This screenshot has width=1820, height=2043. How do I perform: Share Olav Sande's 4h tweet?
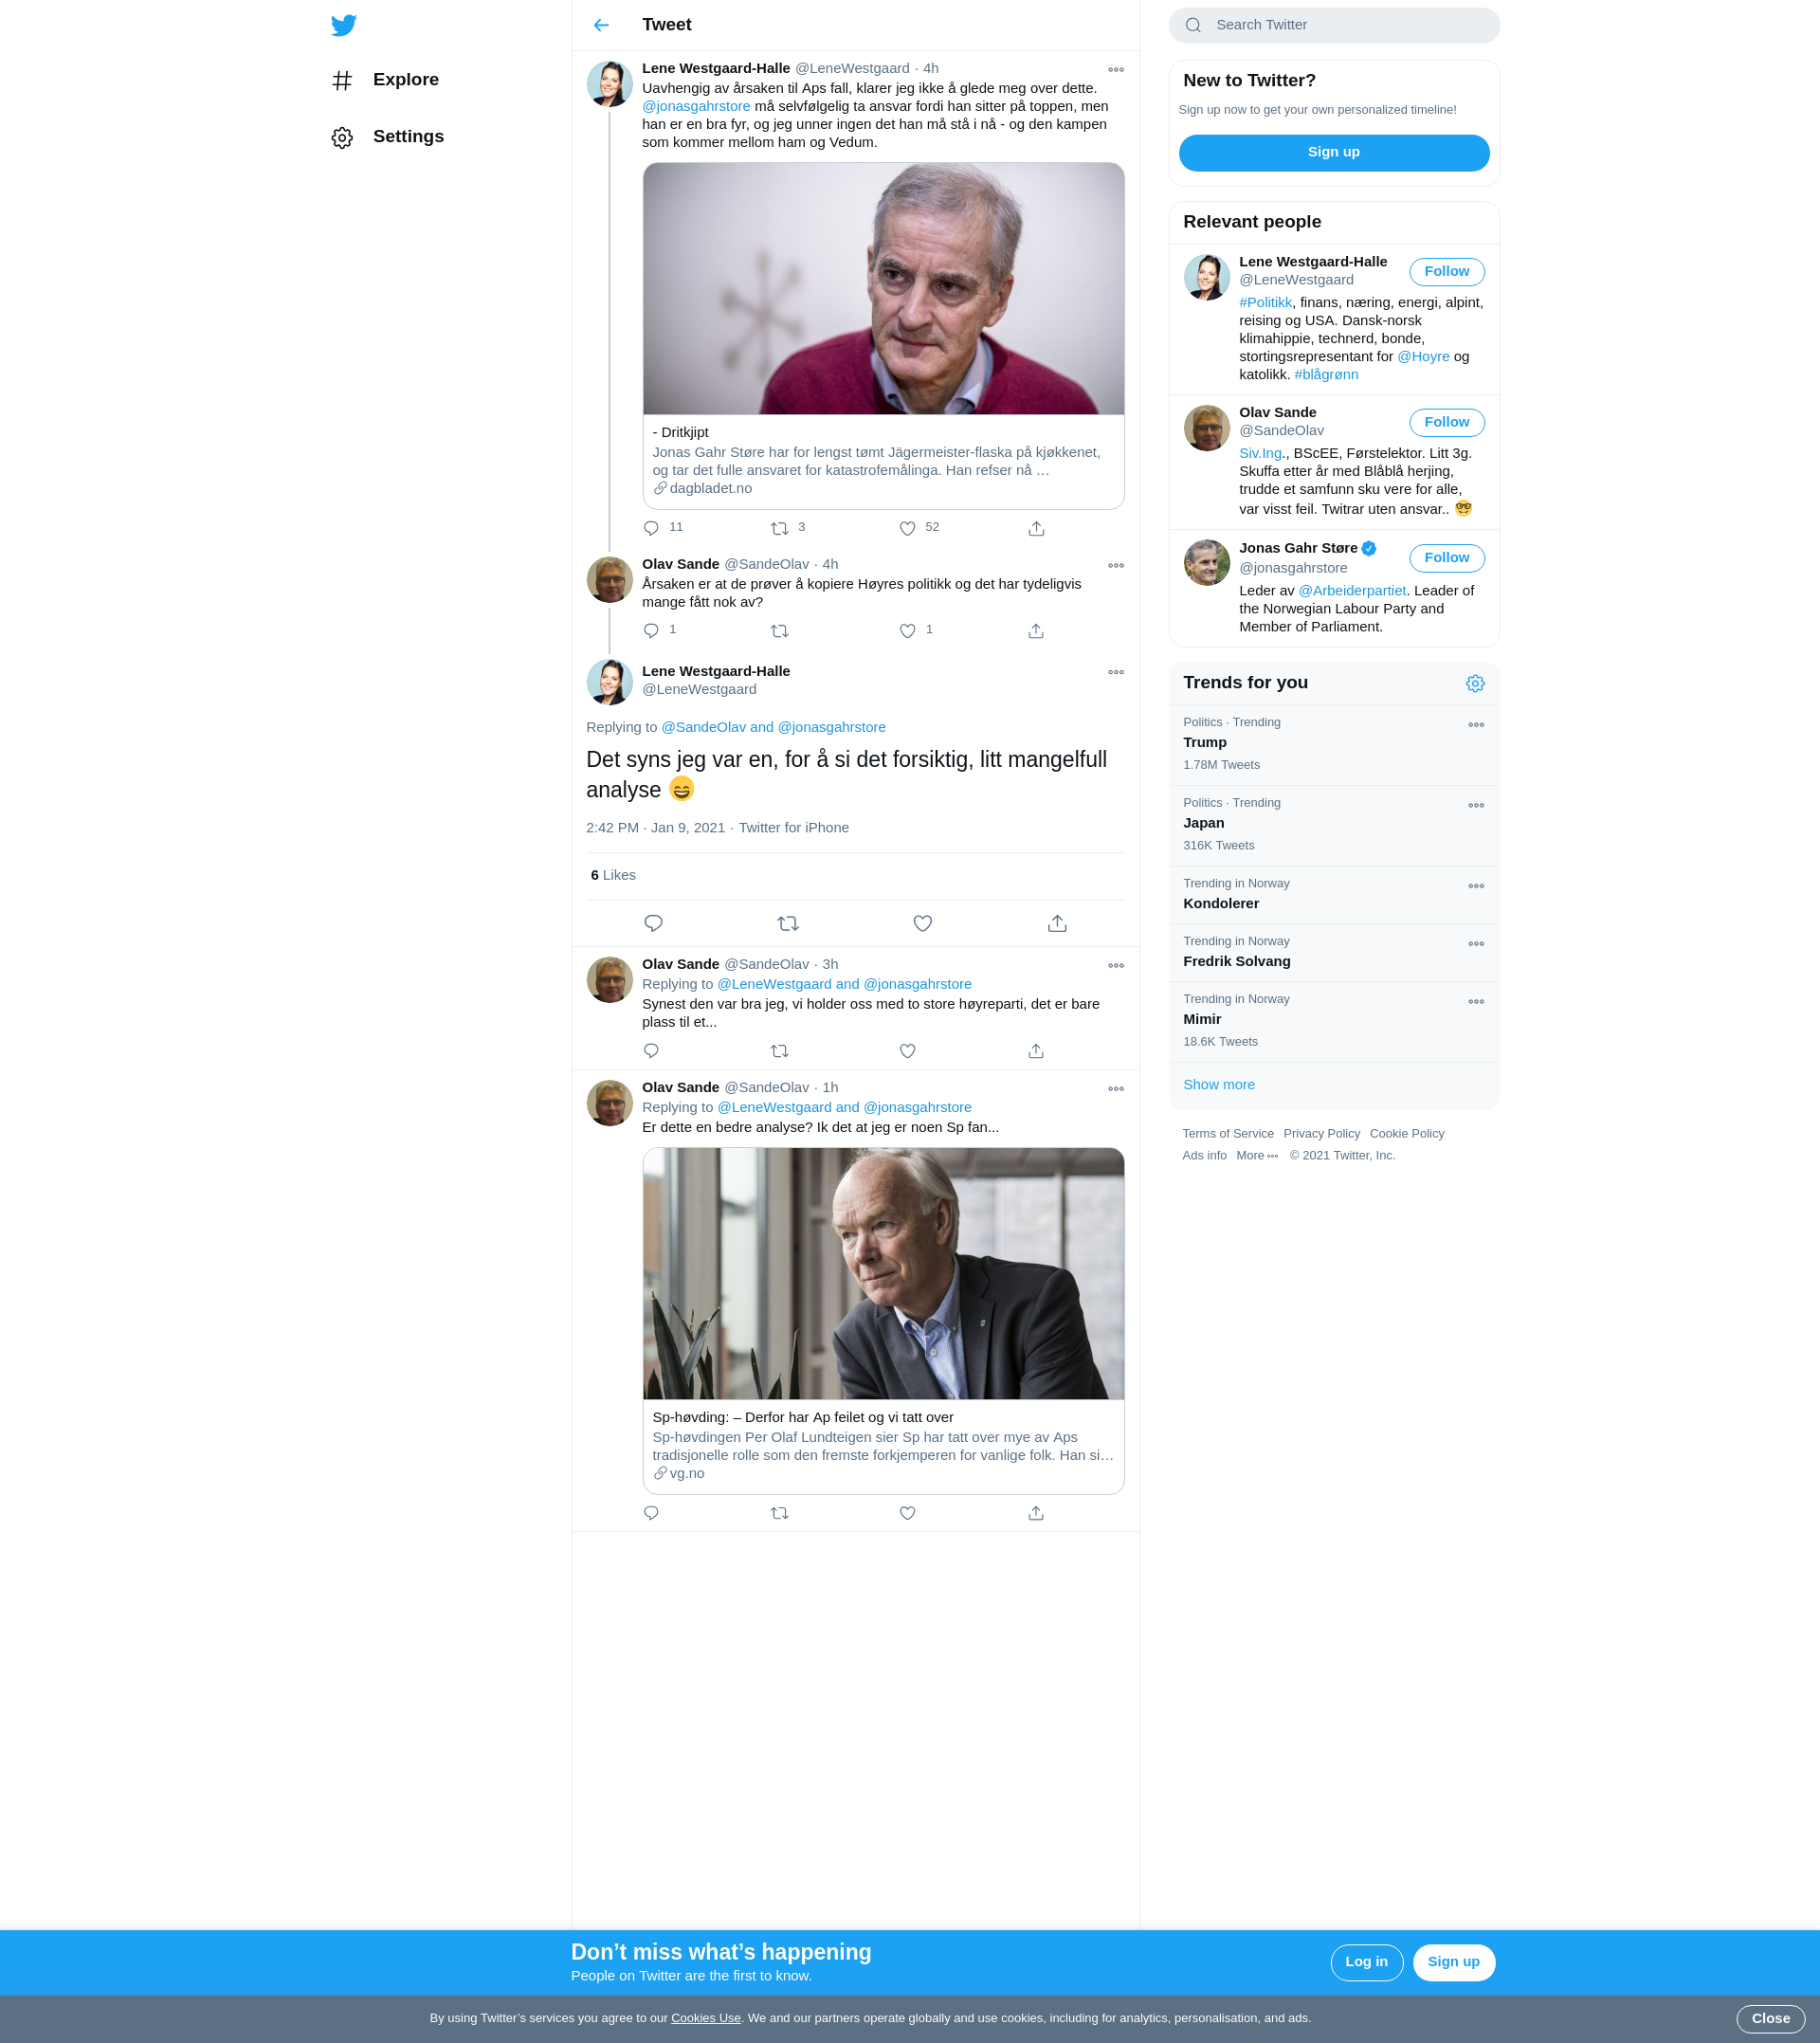1036,631
